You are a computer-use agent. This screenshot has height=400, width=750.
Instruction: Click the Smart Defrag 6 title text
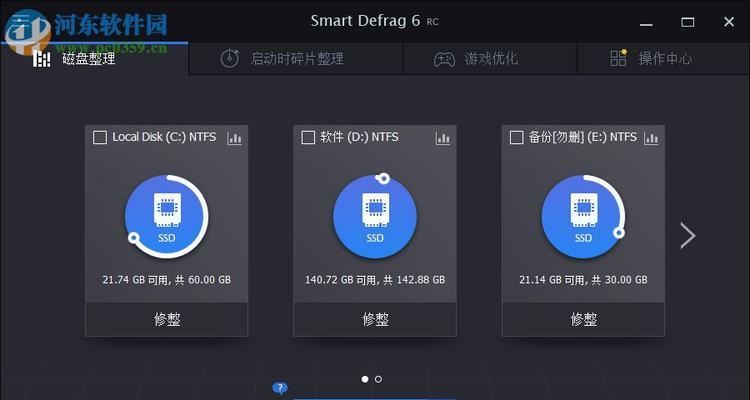click(365, 21)
